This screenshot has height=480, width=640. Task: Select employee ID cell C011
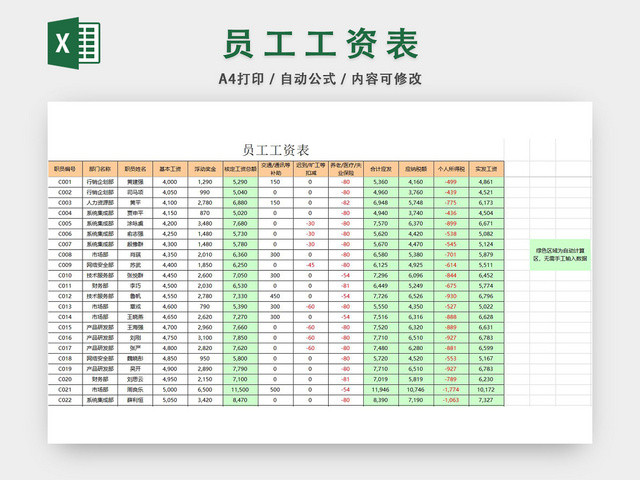click(x=65, y=286)
